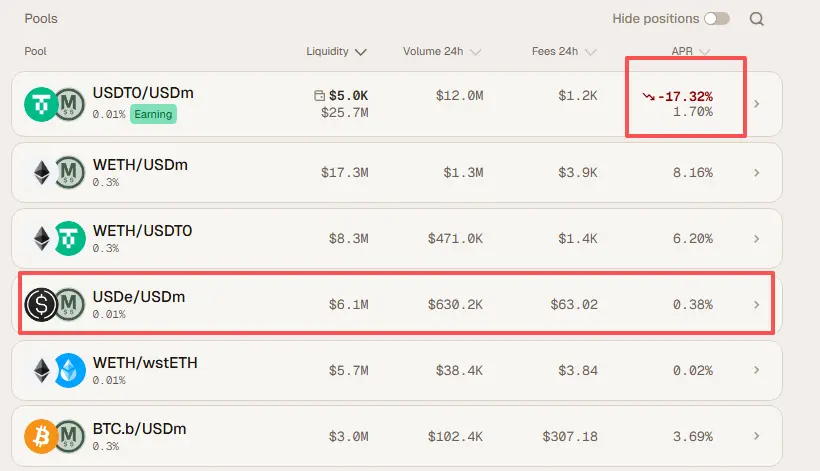The width and height of the screenshot is (820, 471).
Task: Click the search magnifier icon
Action: tap(757, 19)
